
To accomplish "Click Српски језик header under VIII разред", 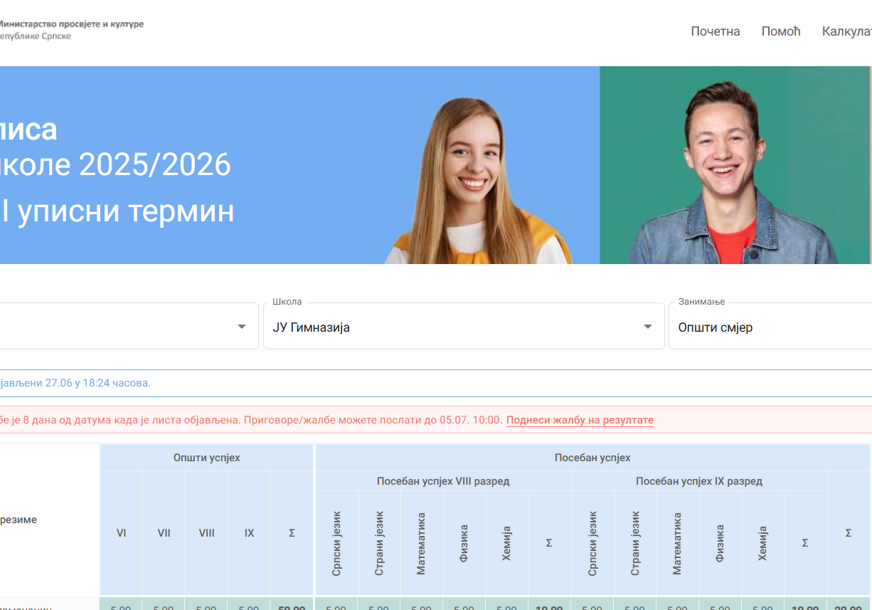I will click(x=336, y=543).
